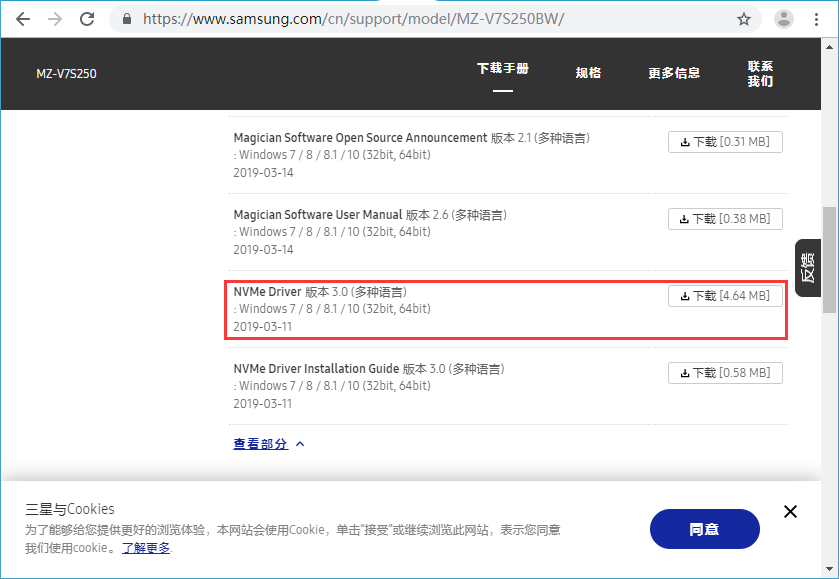Image resolution: width=839 pixels, height=579 pixels.
Task: Click scrollbar up arrow
Action: [829, 47]
